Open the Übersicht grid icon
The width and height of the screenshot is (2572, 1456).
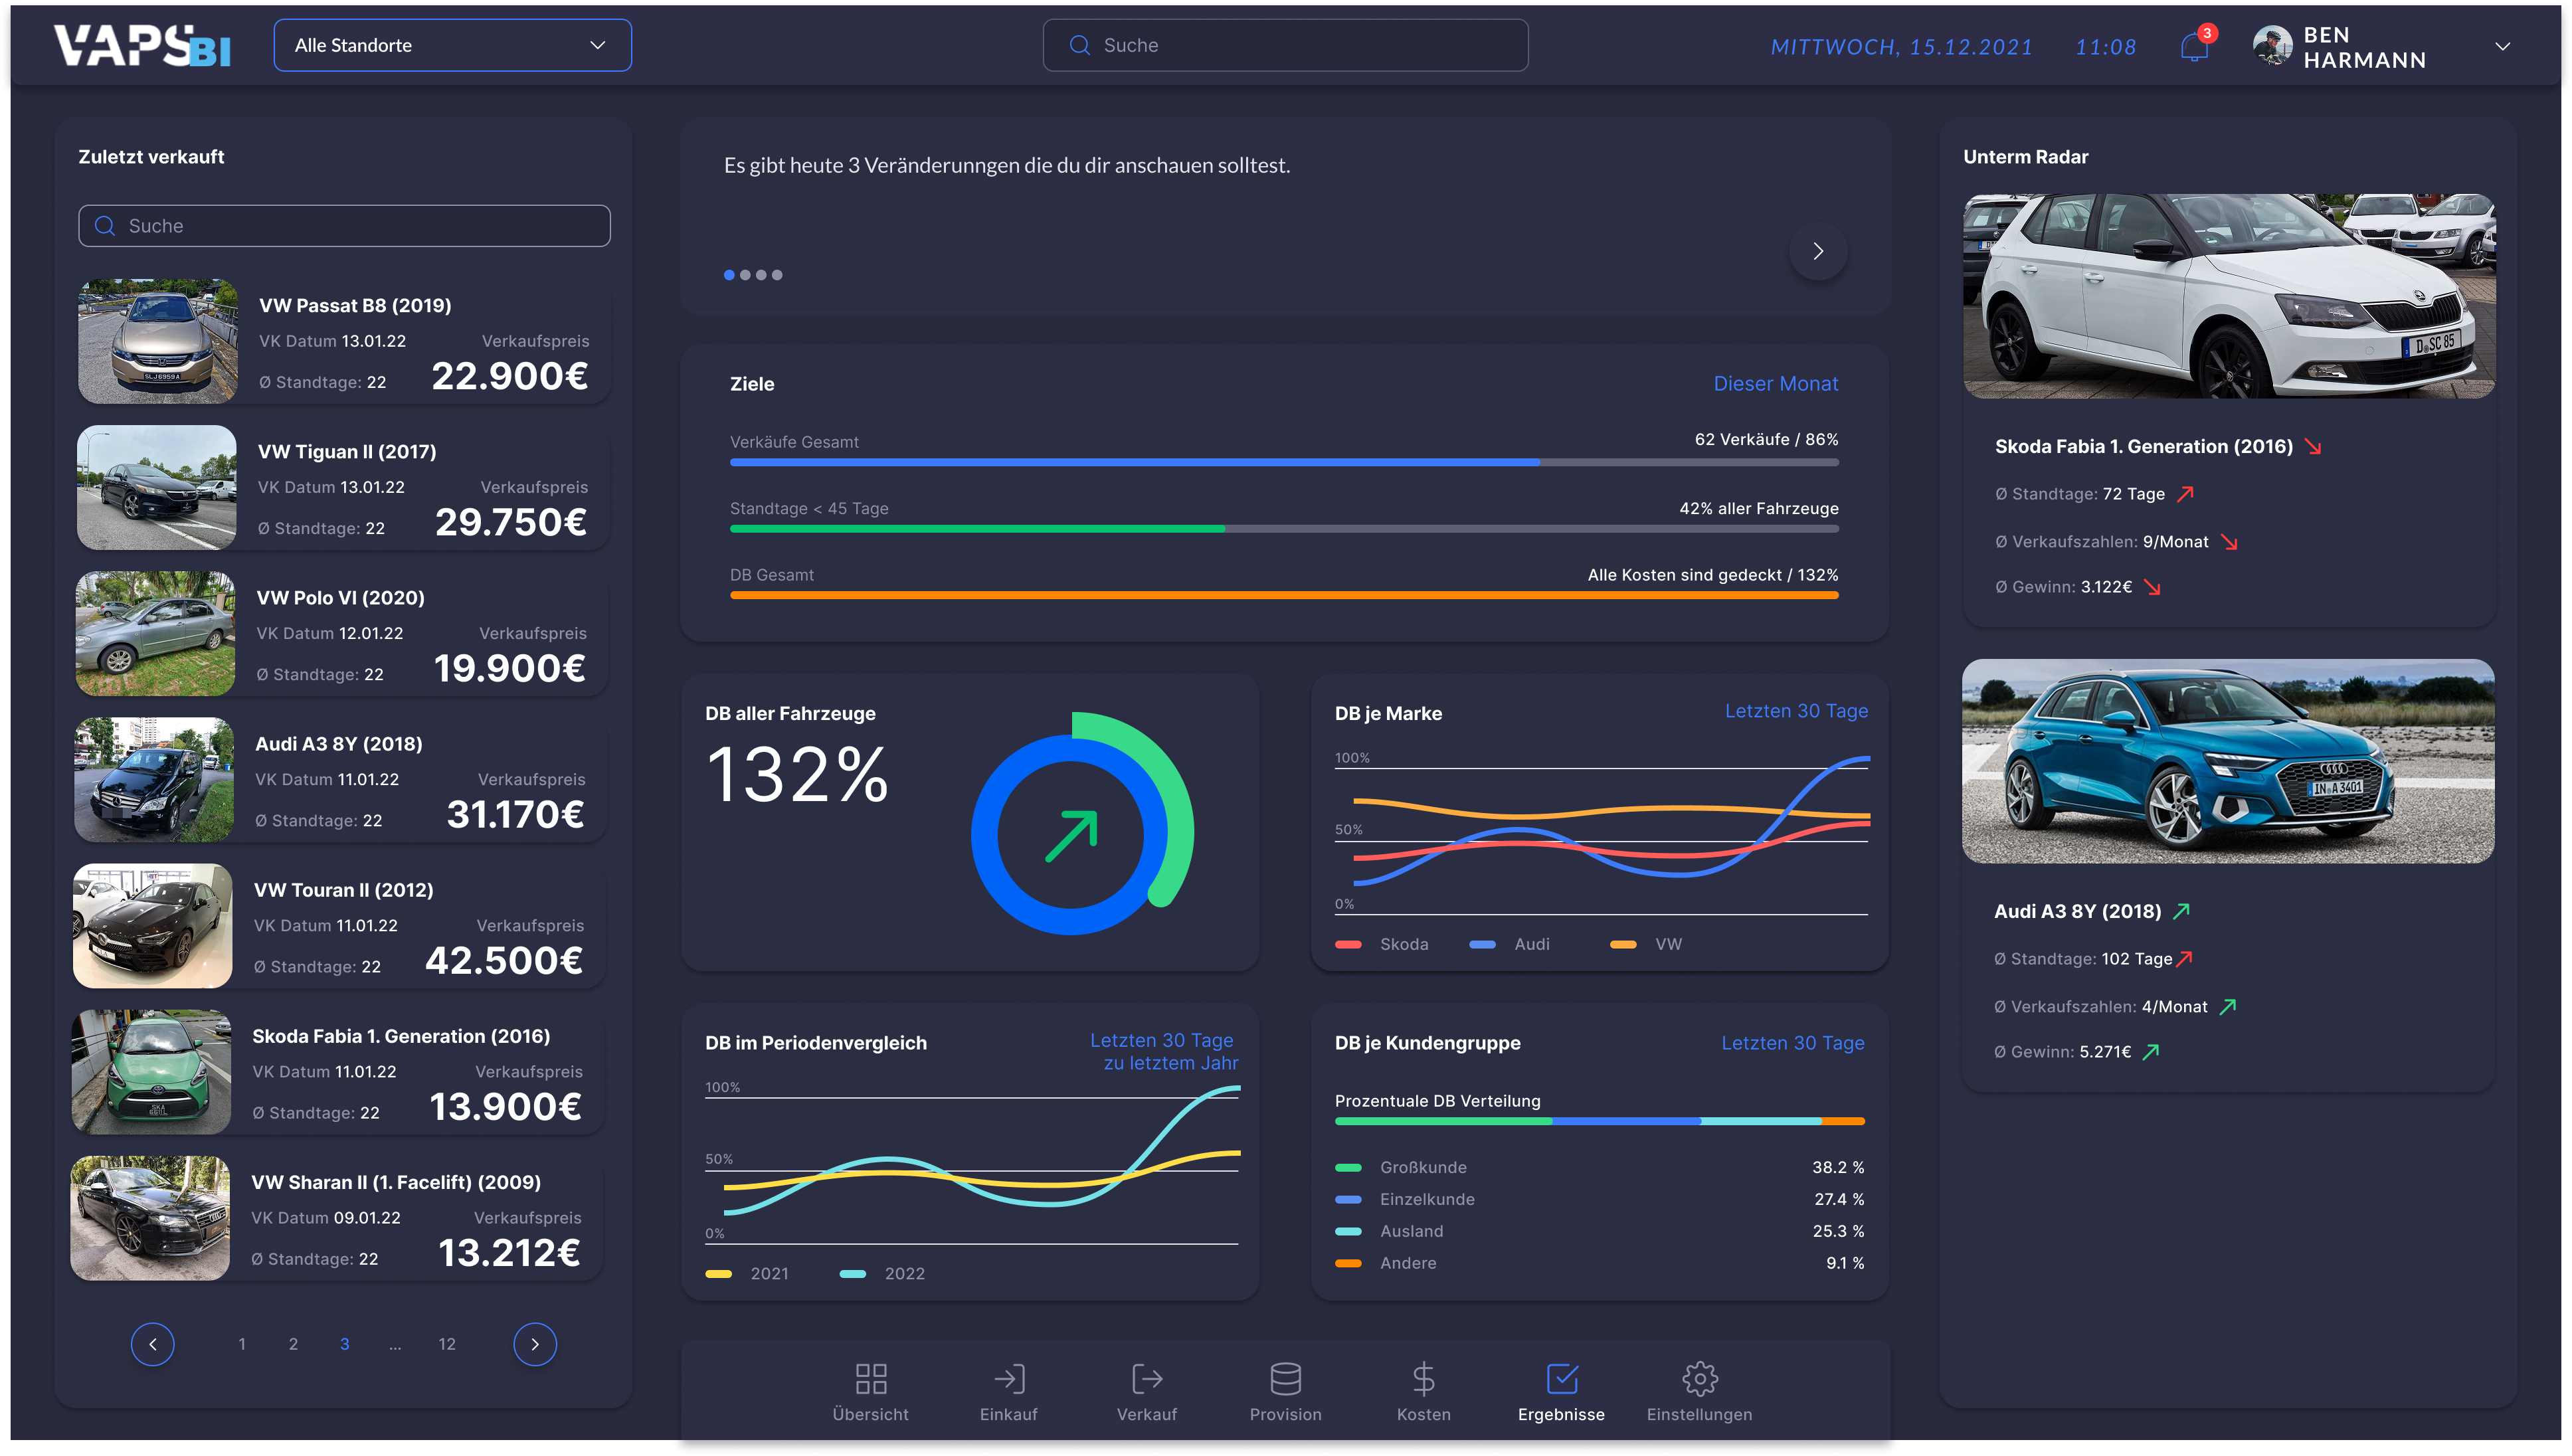coord(870,1378)
